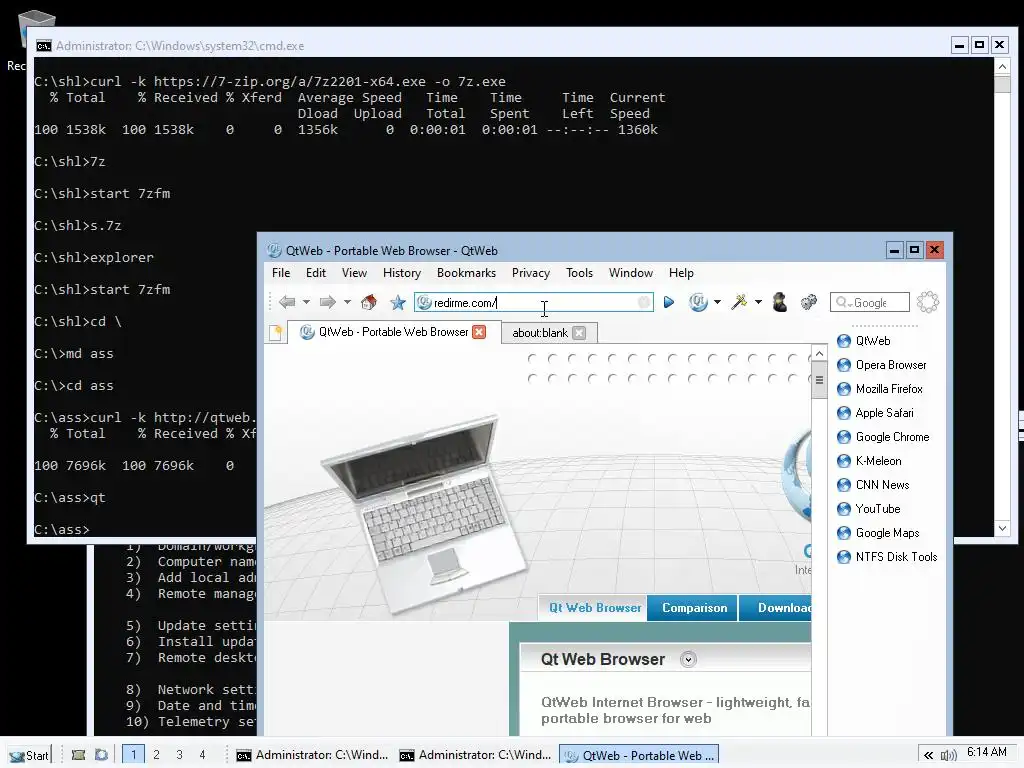The height and width of the screenshot is (768, 1024).
Task: Open the Help menu
Action: tap(681, 273)
